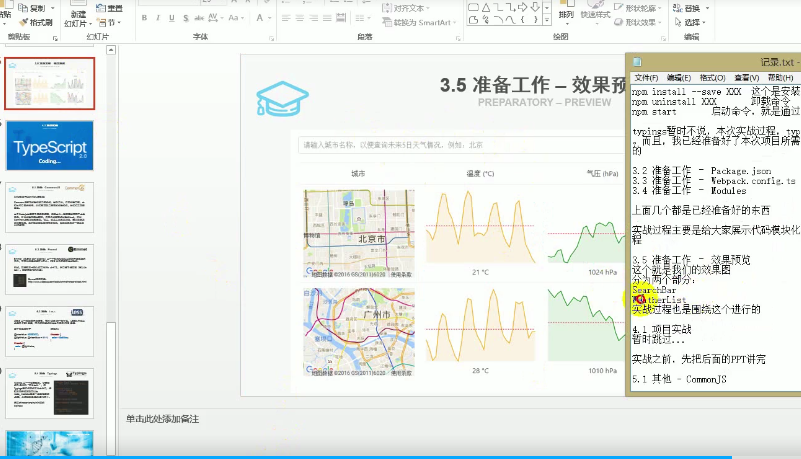Click the Copy (复制) button
801x459 pixels.
[x=32, y=8]
